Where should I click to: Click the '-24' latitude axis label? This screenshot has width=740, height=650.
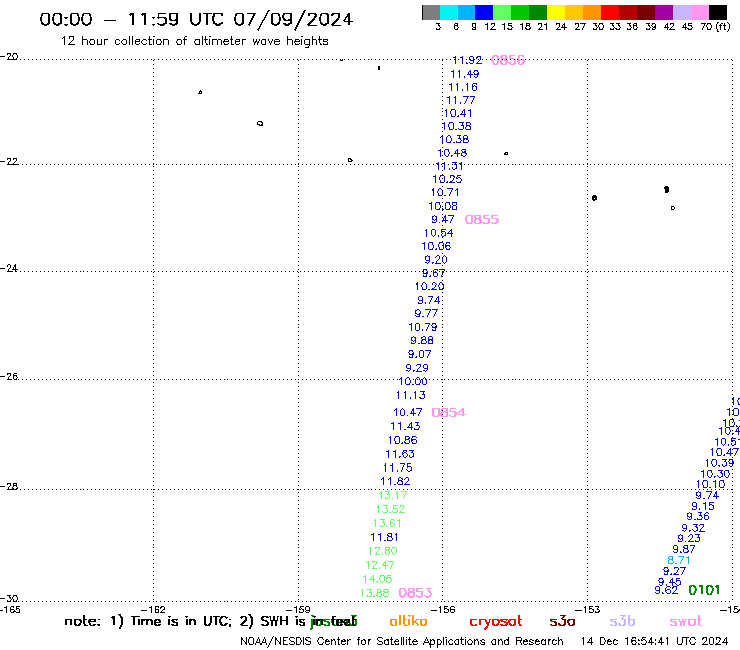pyautogui.click(x=9, y=268)
